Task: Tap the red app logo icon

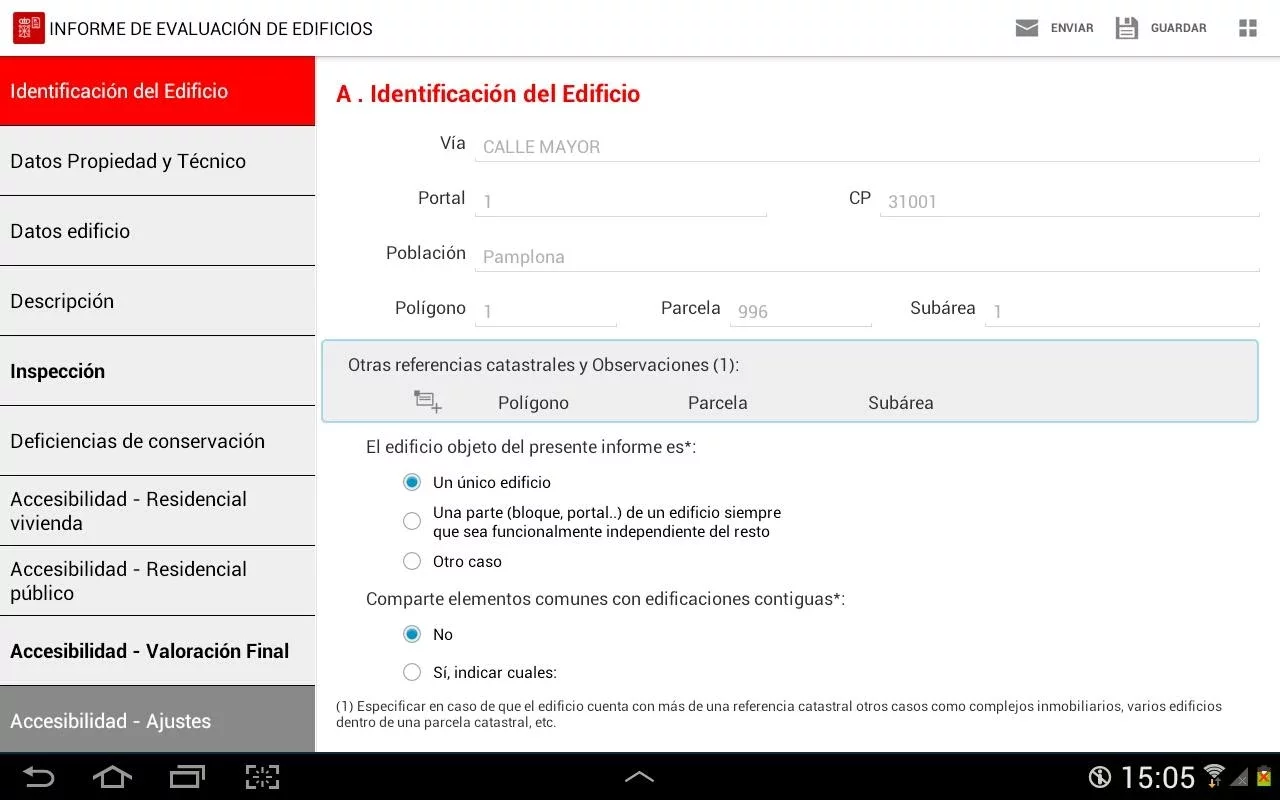Action: 28,28
